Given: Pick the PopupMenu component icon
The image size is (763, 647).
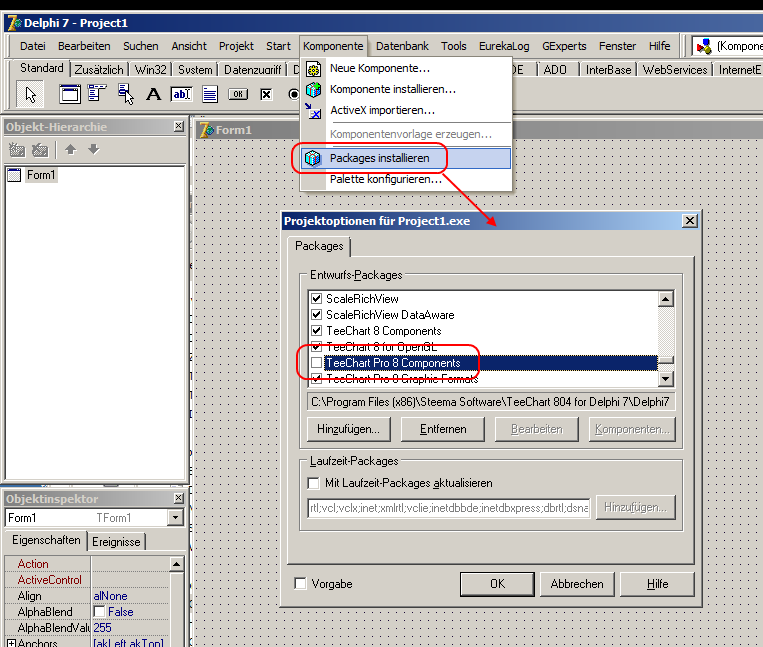Looking at the screenshot, I should tap(126, 94).
